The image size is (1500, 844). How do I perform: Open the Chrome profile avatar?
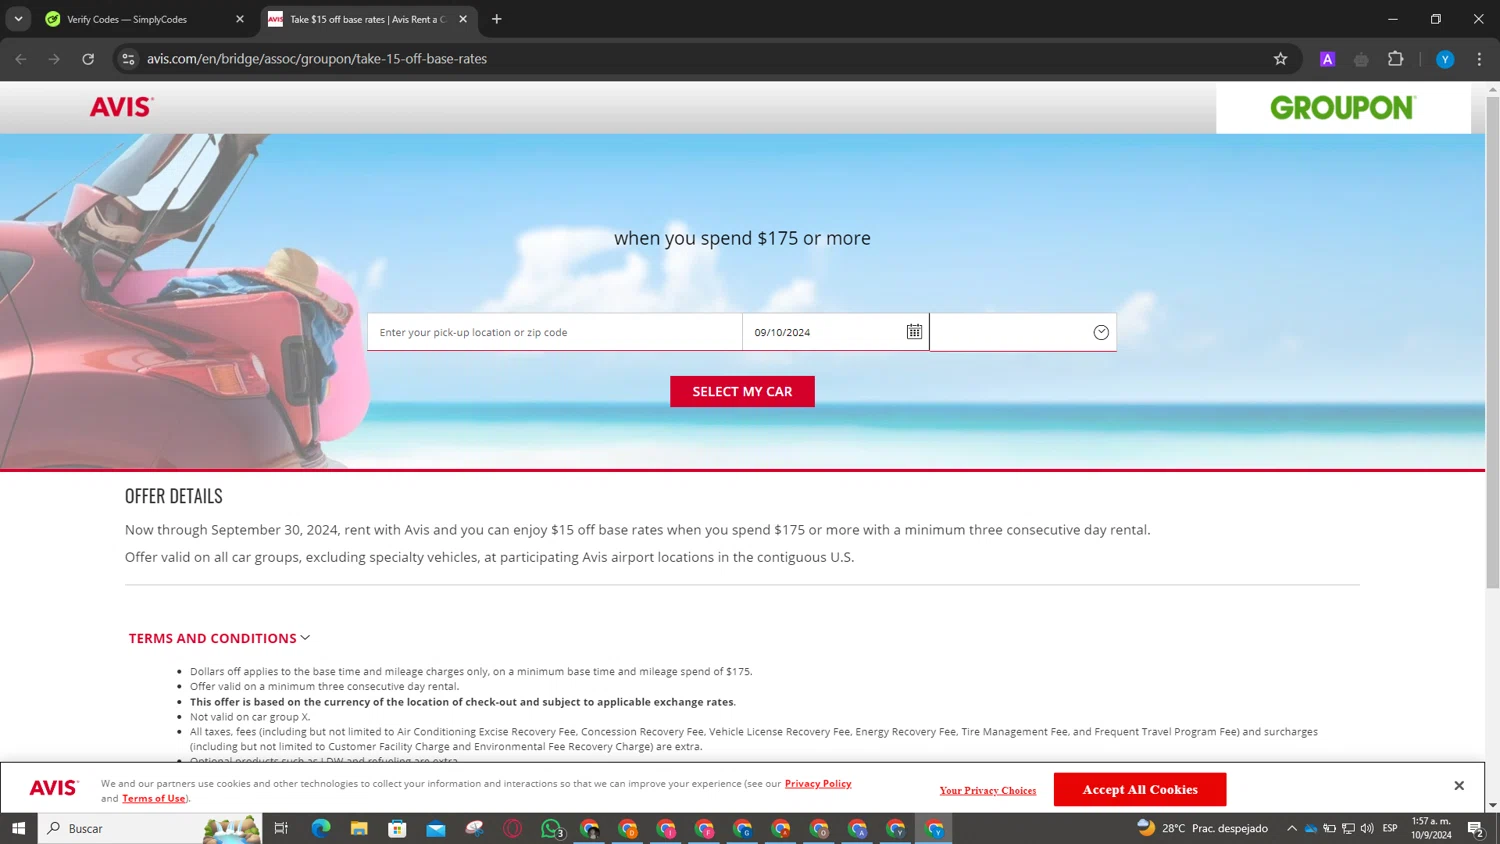click(x=1445, y=59)
